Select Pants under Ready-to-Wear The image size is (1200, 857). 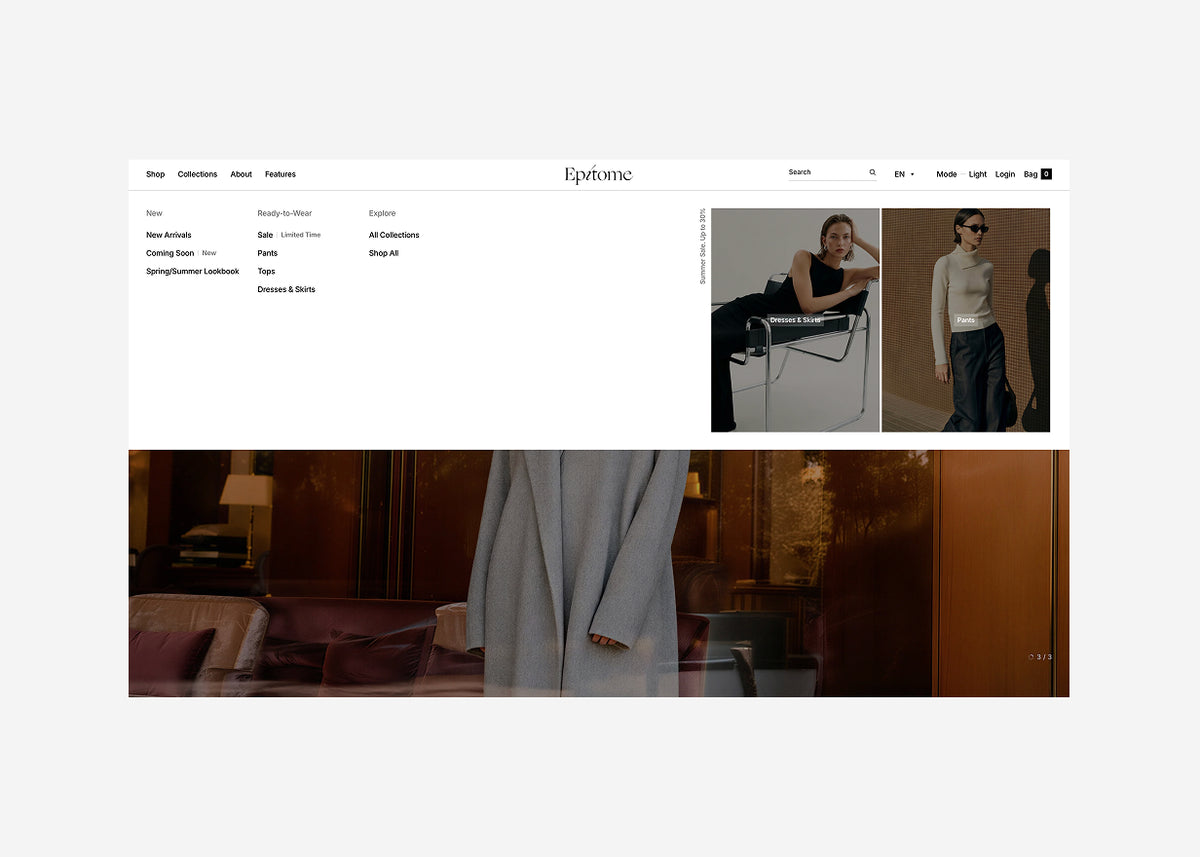click(x=267, y=253)
